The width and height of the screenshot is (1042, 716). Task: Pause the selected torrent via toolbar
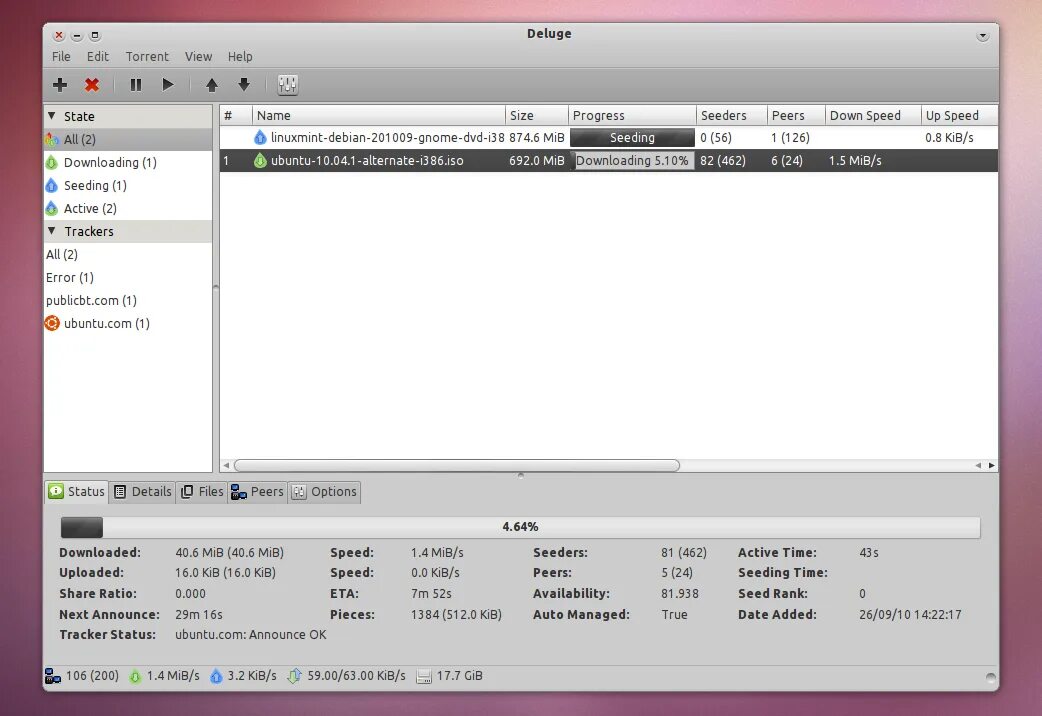(x=136, y=84)
